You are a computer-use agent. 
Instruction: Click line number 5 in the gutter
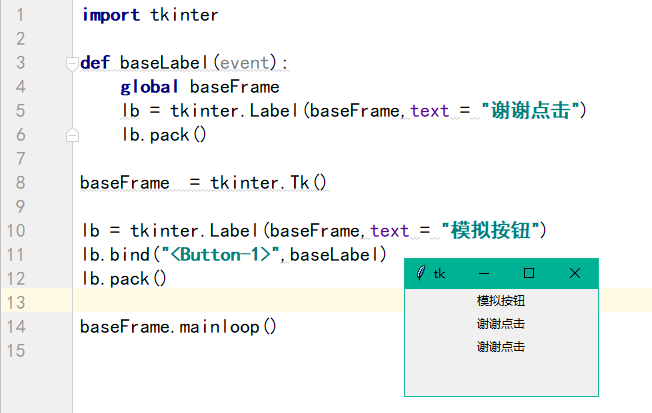tap(20, 111)
